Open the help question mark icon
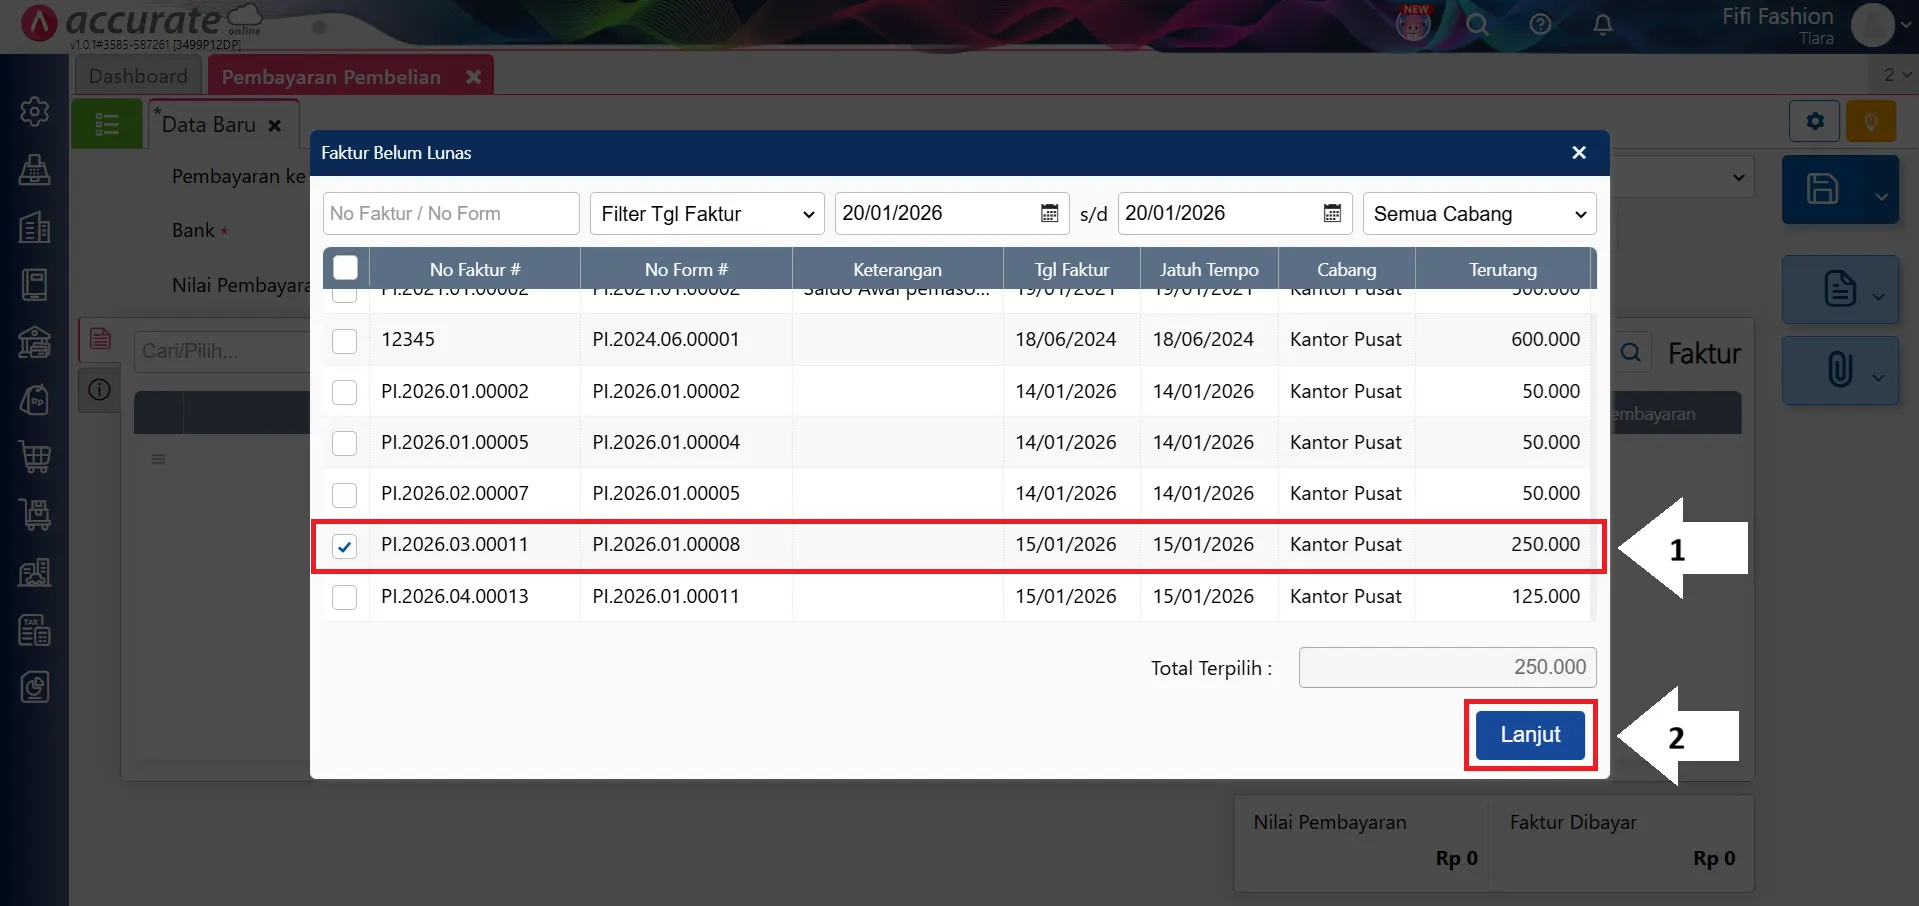The width and height of the screenshot is (1919, 906). [x=1540, y=25]
